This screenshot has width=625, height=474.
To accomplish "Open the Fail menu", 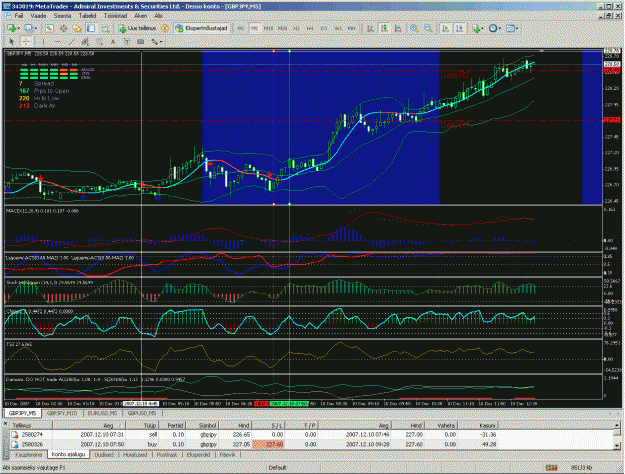I will pos(19,16).
